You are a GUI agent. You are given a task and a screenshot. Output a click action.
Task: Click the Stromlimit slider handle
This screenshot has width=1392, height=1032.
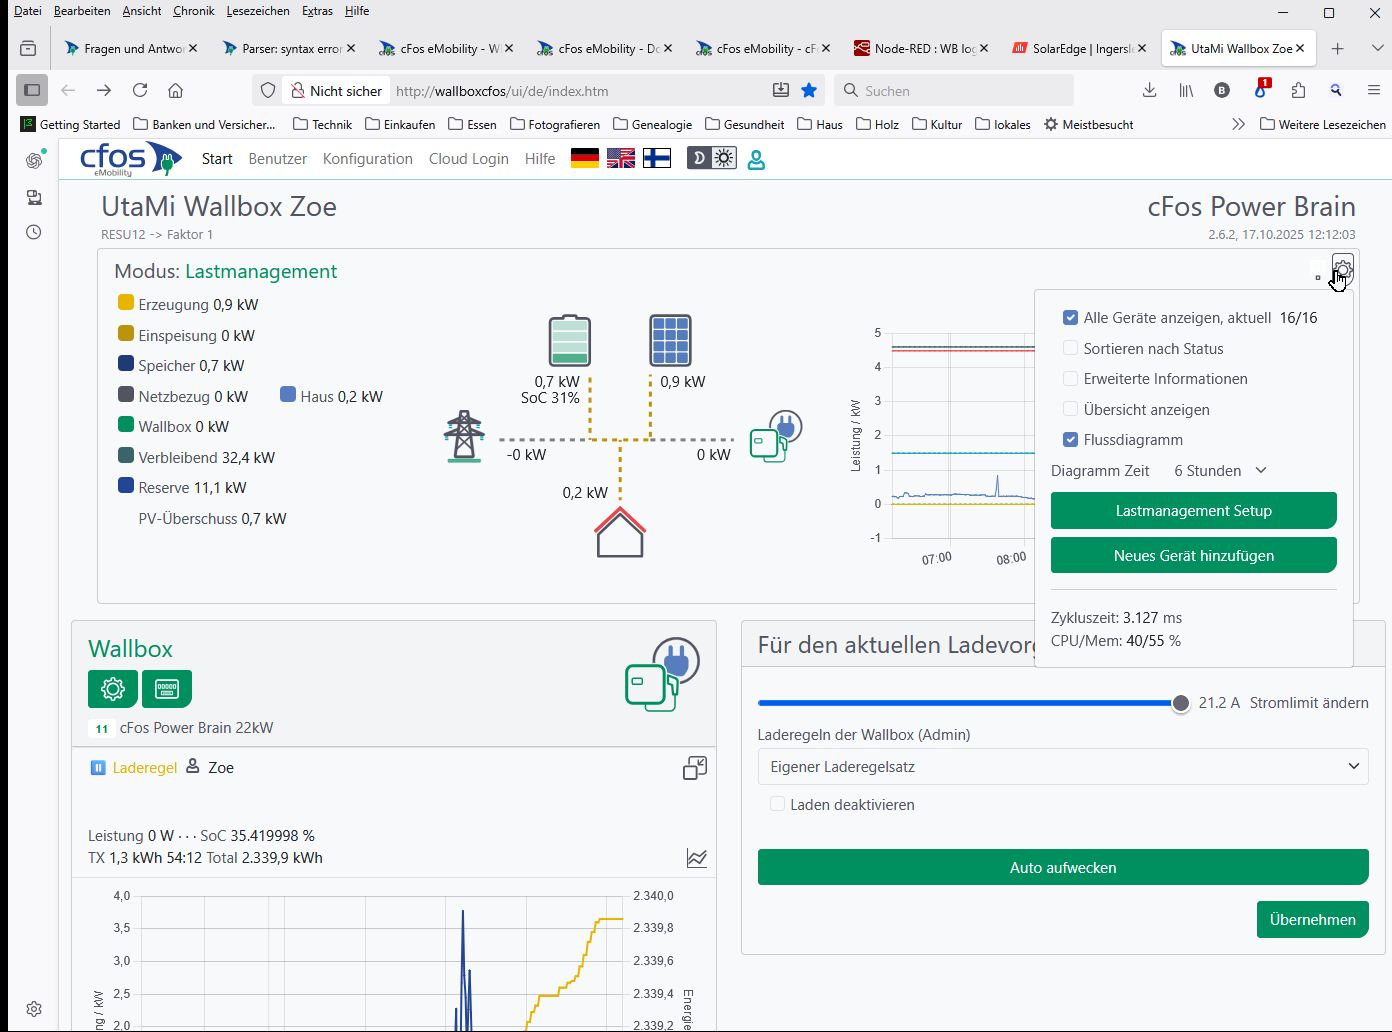(1181, 703)
